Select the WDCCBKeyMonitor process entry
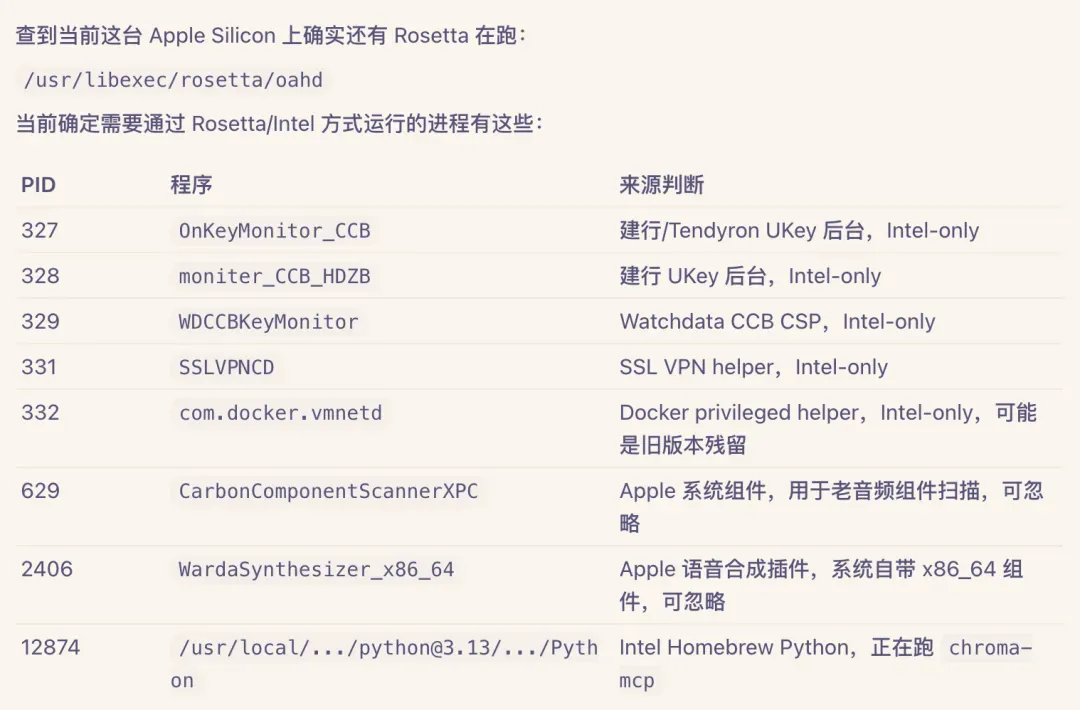 pyautogui.click(x=269, y=322)
